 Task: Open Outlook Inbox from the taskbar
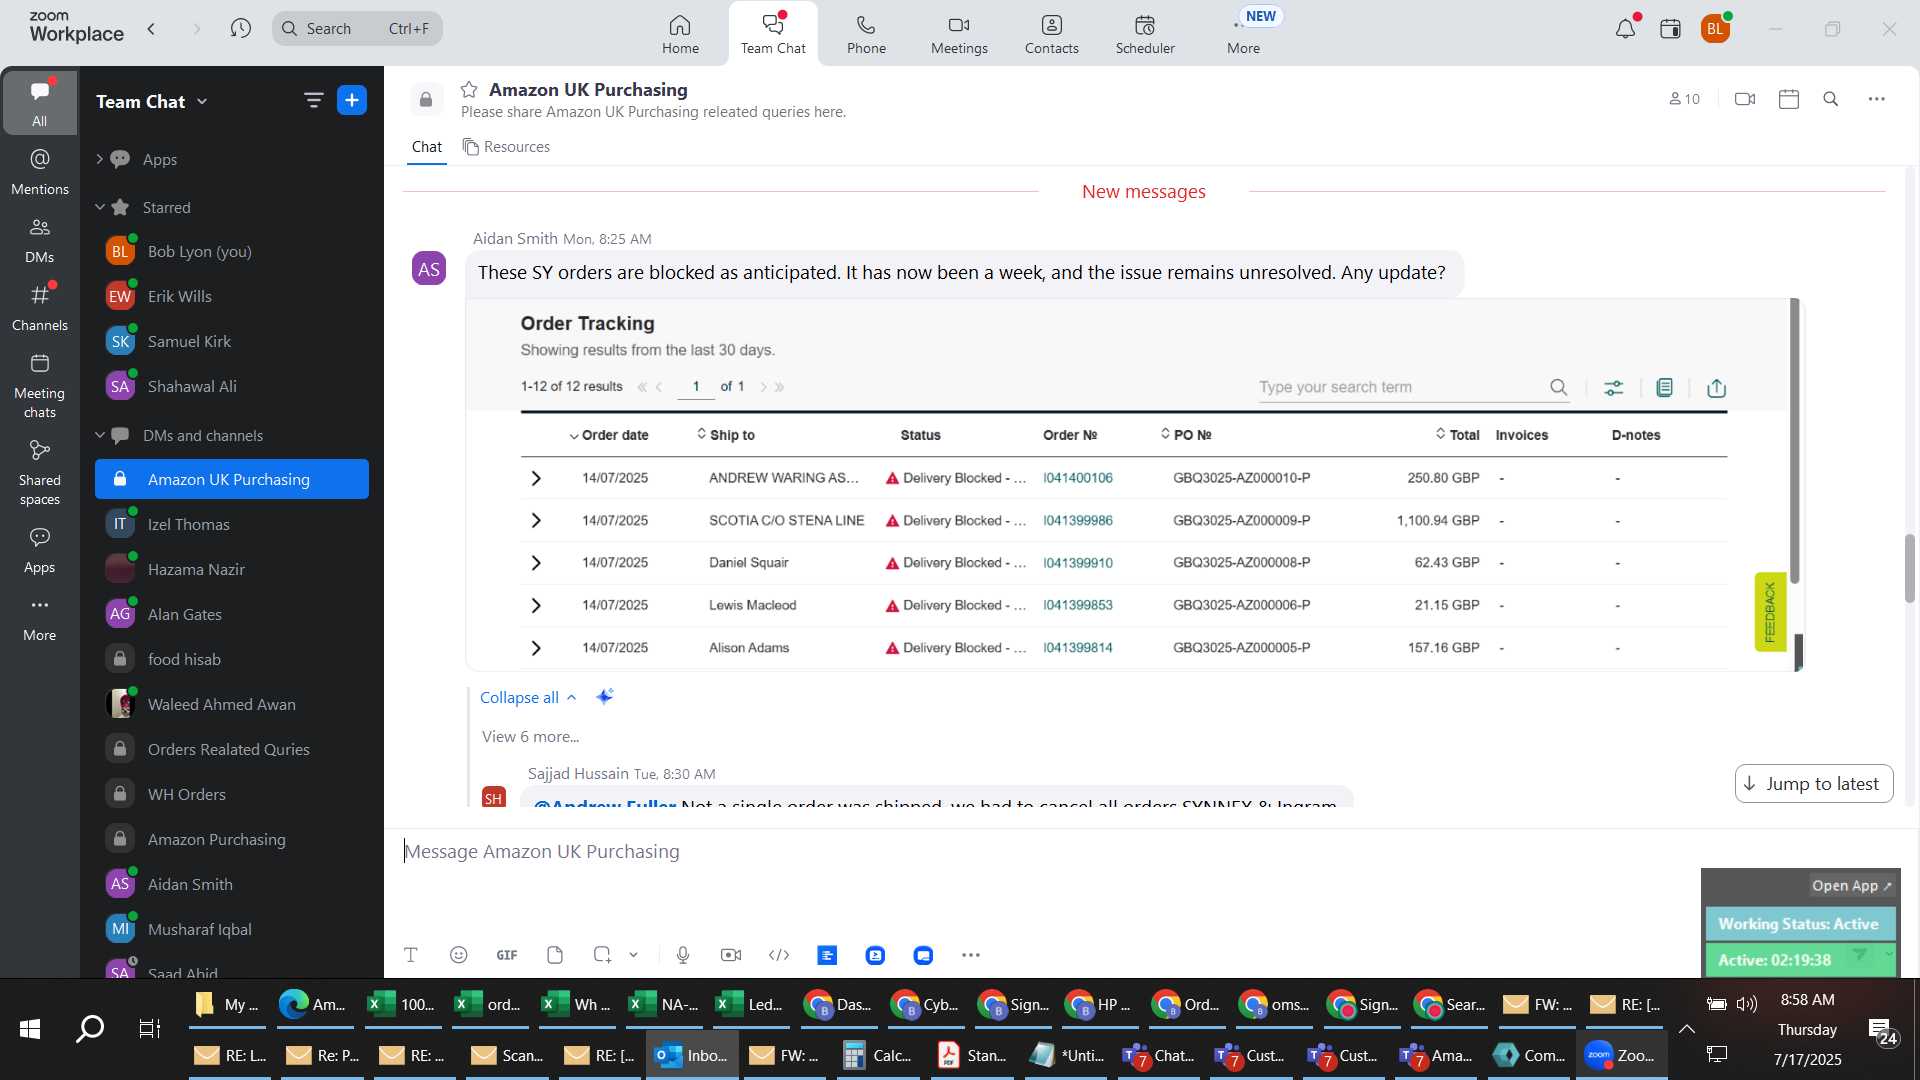click(692, 1055)
